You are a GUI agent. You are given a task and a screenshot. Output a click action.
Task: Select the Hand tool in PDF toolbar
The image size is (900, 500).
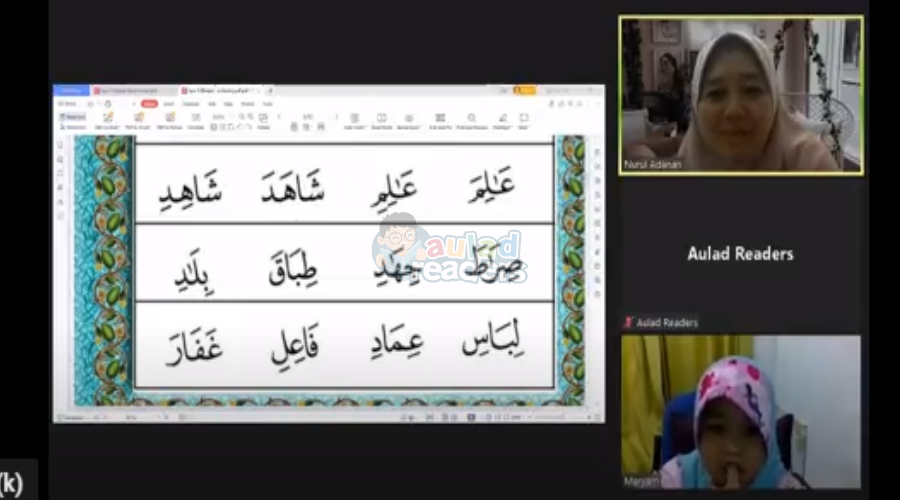click(72, 117)
